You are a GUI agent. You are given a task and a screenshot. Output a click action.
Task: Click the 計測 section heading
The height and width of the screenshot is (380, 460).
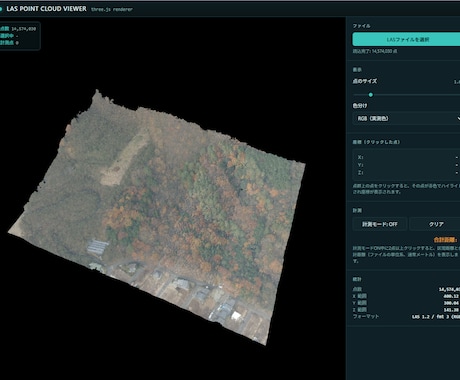(357, 210)
